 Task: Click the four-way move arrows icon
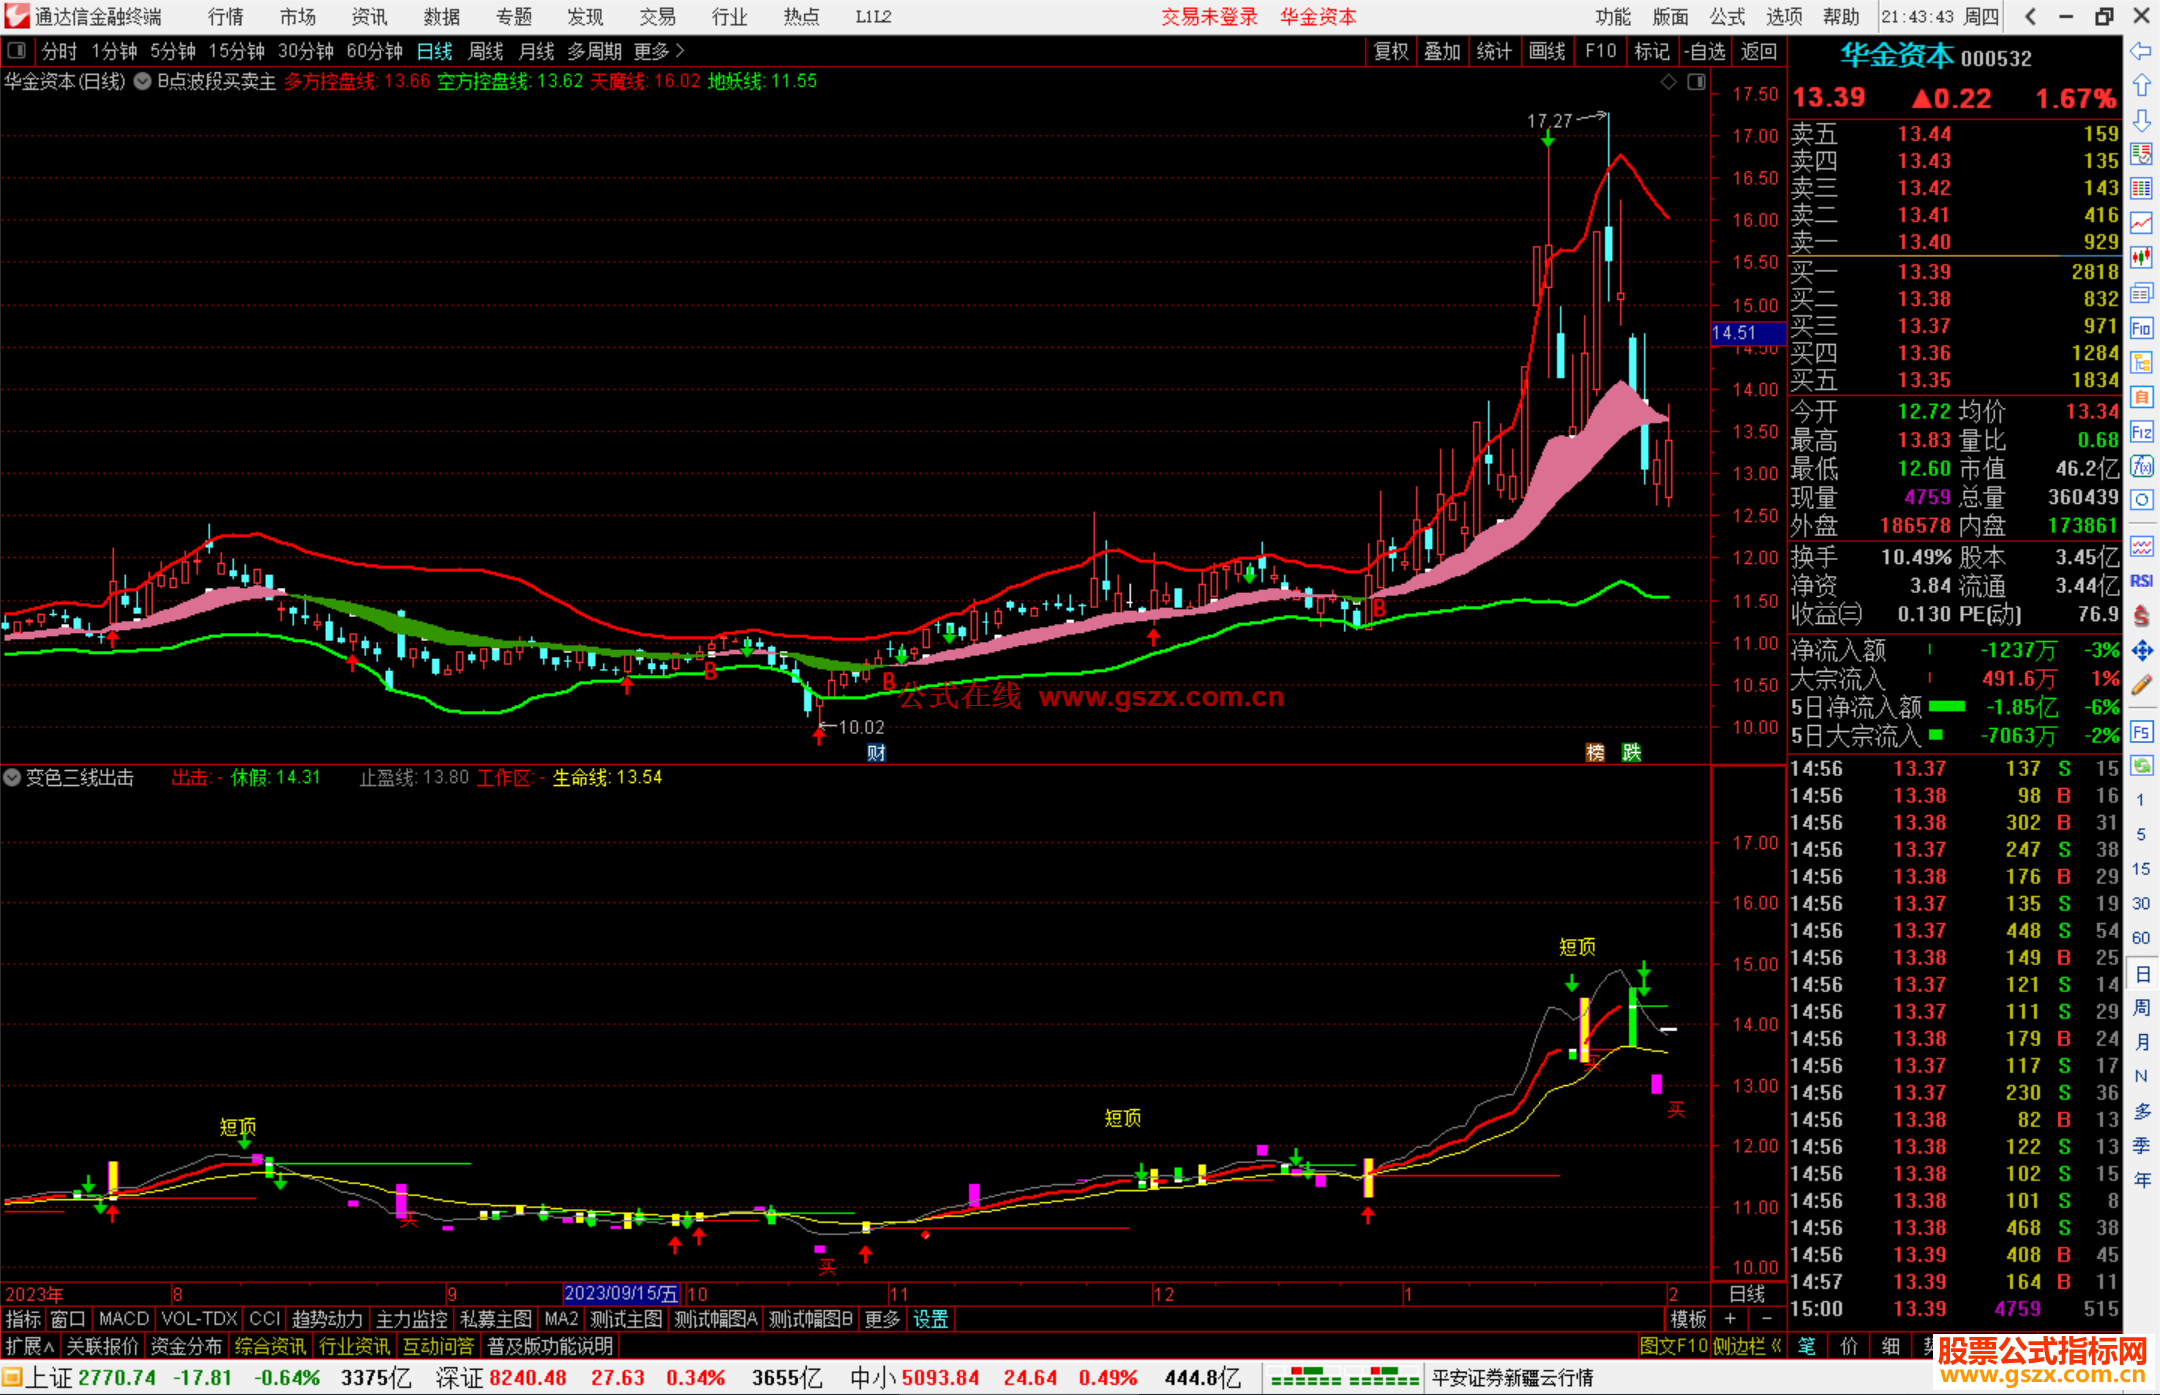pyautogui.click(x=2141, y=651)
